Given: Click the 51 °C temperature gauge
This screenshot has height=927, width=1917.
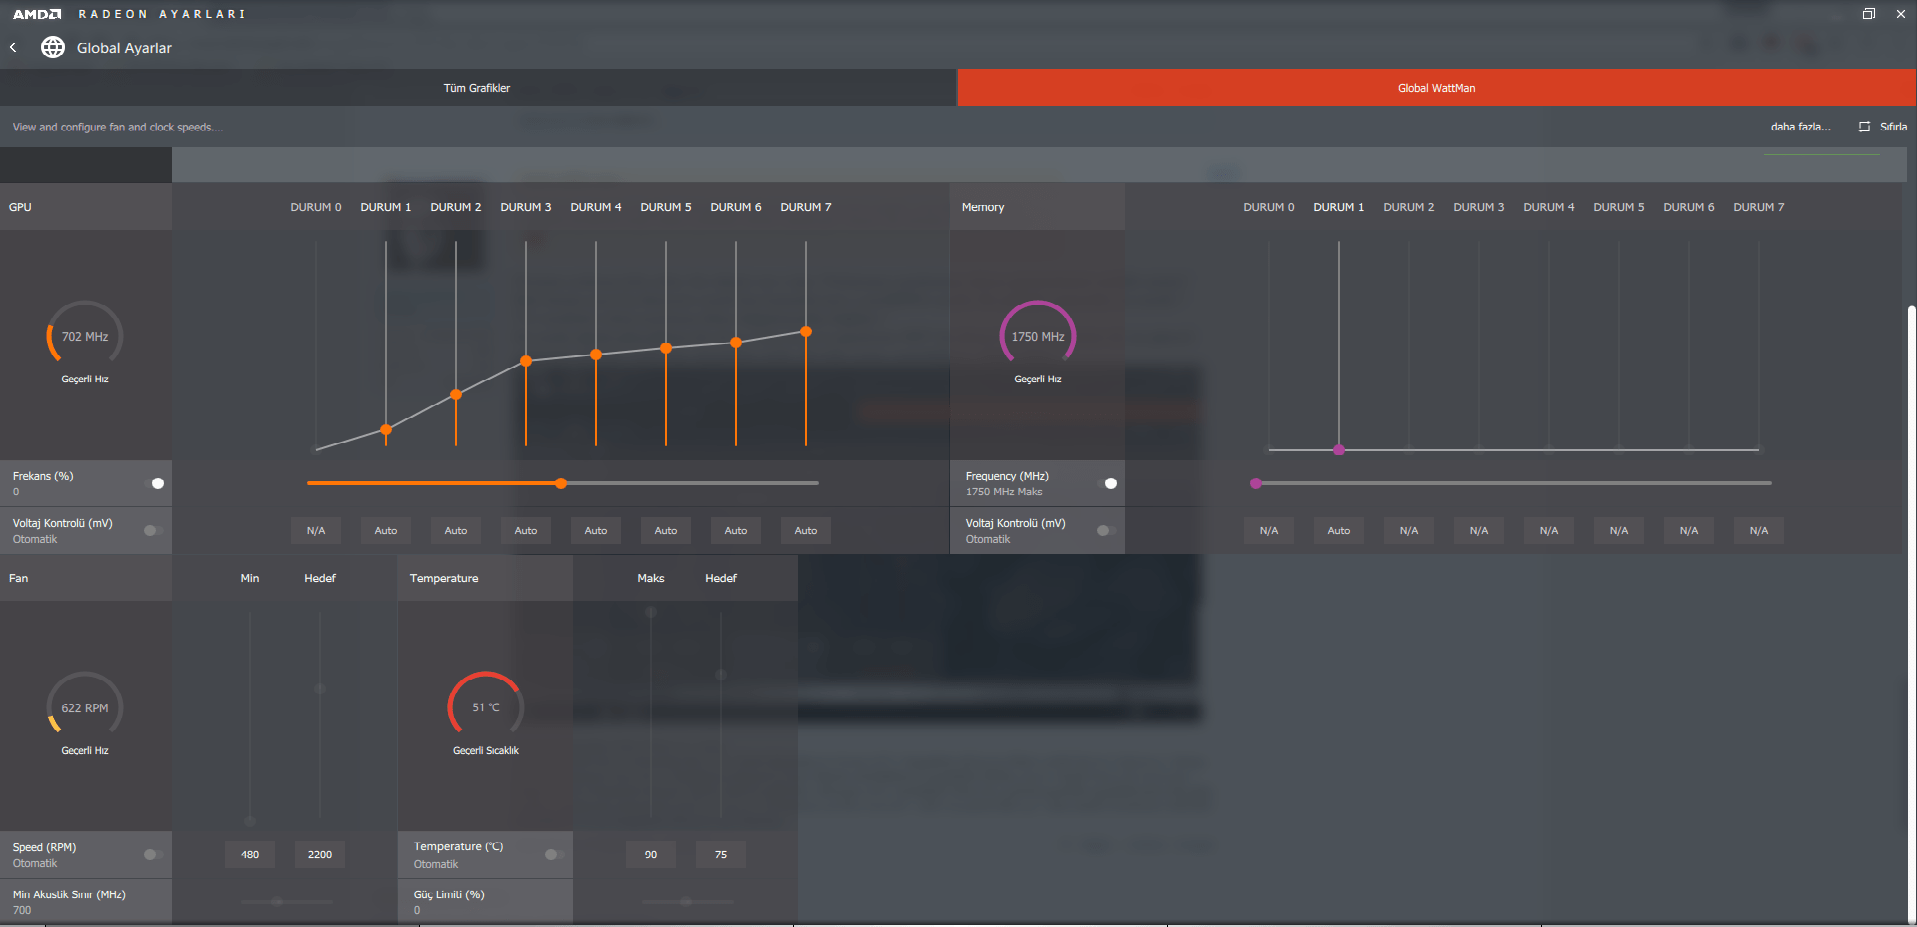Looking at the screenshot, I should pos(486,707).
